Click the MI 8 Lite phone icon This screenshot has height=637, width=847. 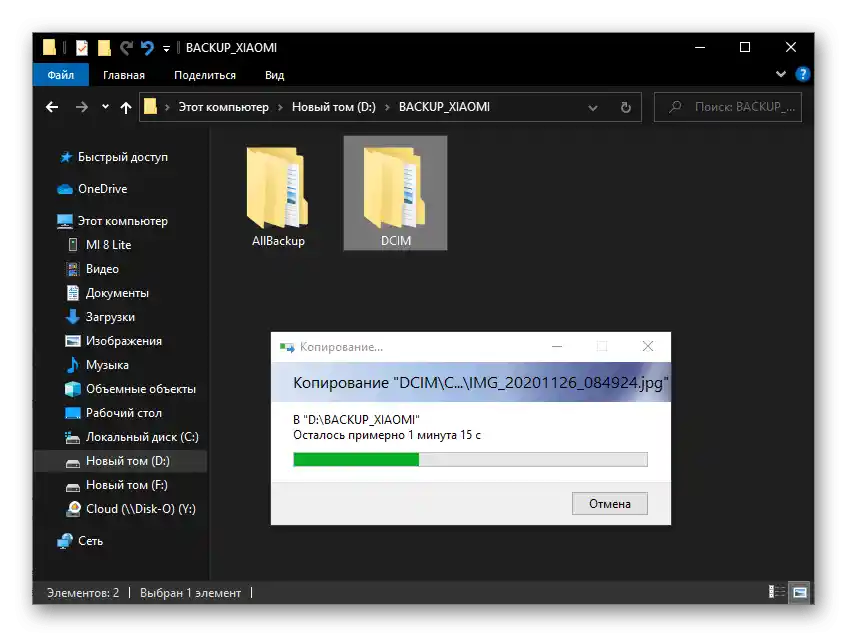tap(73, 245)
